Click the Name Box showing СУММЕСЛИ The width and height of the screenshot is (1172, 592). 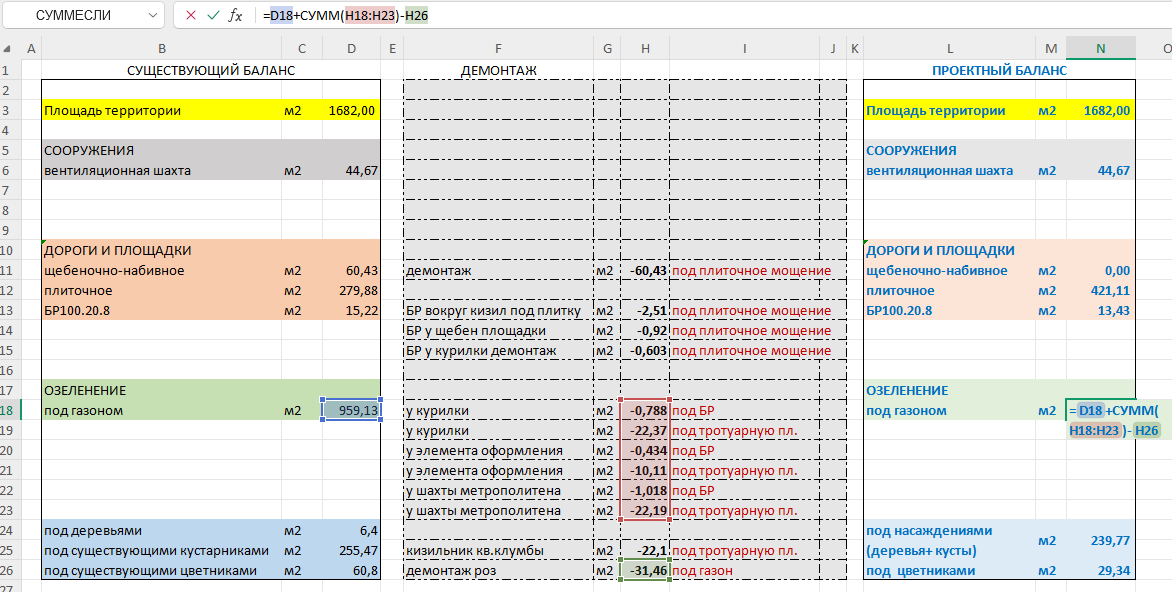[82, 15]
